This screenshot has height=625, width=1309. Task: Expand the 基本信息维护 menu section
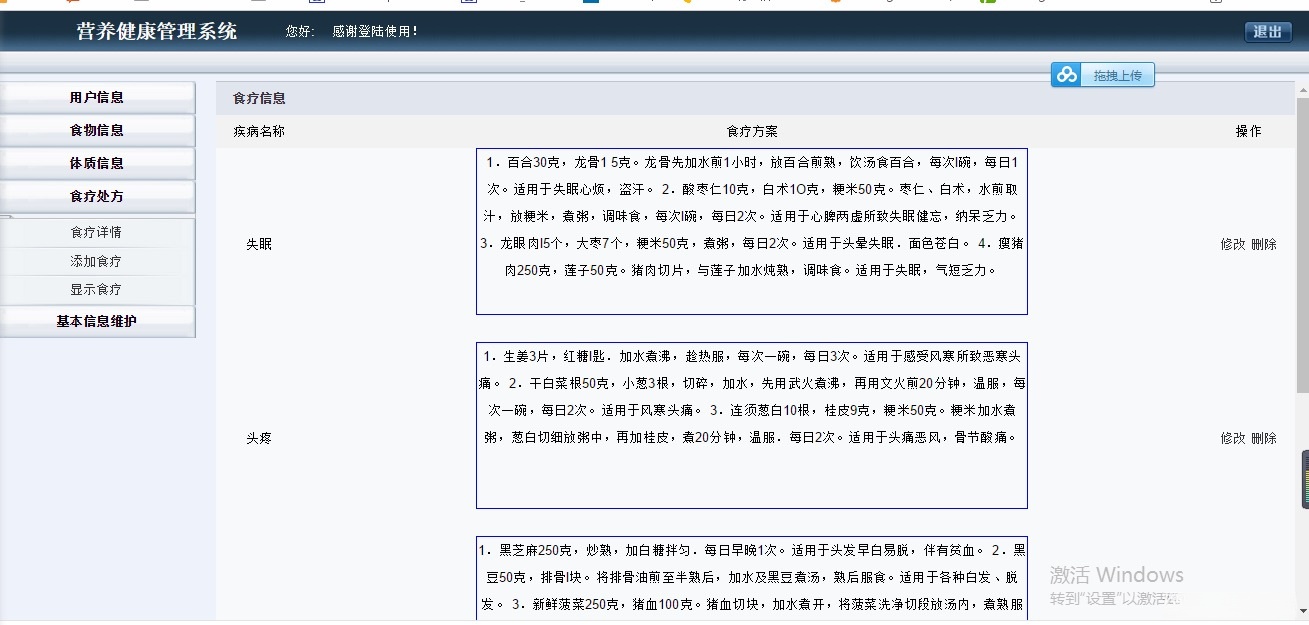pos(97,320)
